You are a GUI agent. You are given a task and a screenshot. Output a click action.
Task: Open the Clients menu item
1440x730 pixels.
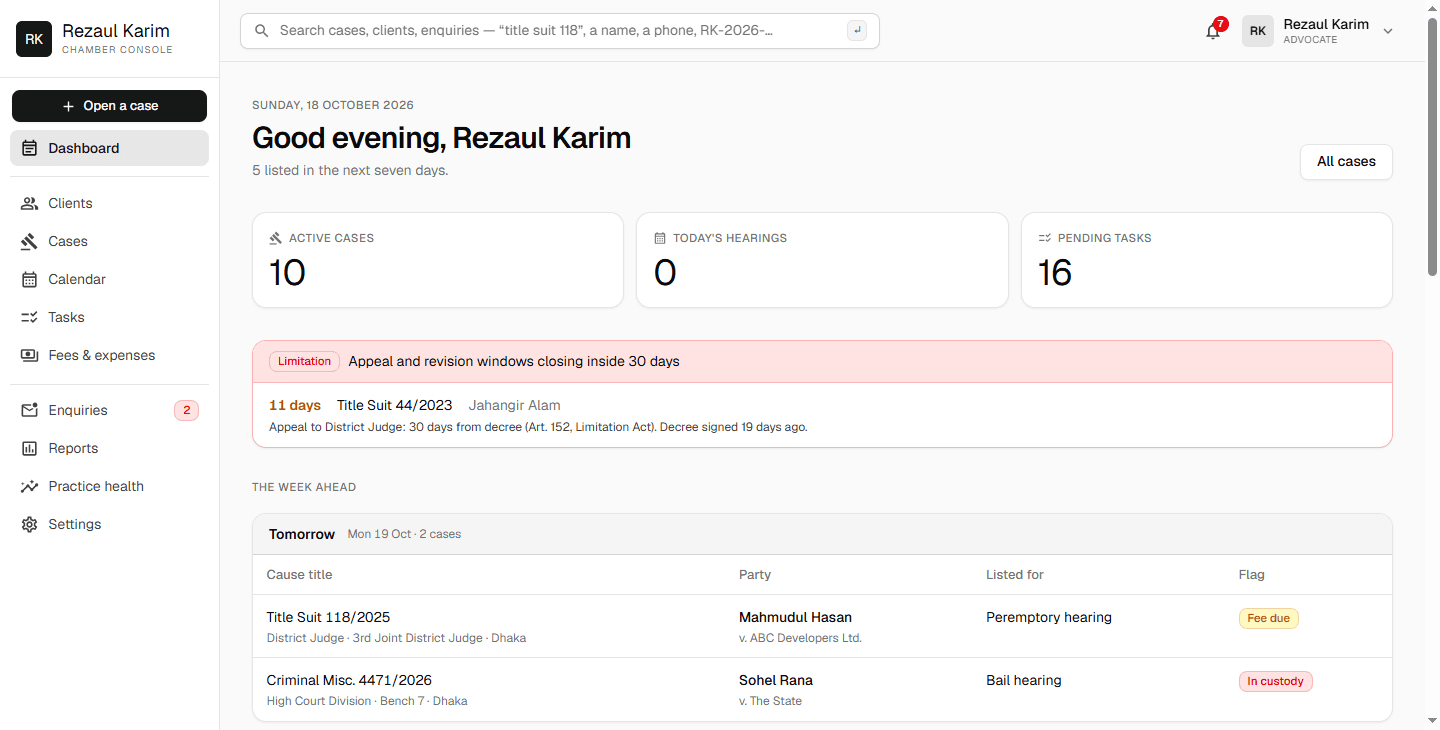109,203
